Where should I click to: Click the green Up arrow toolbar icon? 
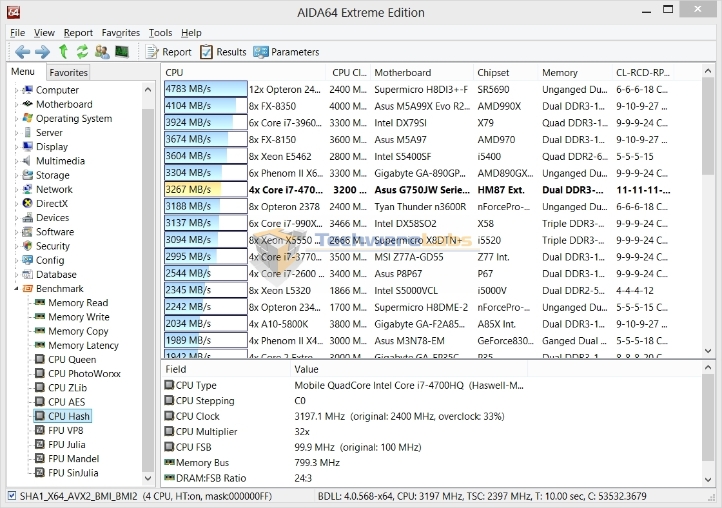point(64,52)
